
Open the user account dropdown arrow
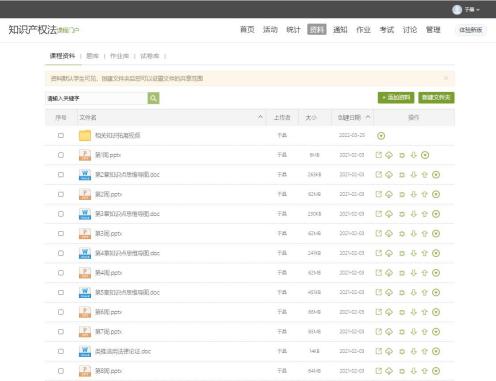[x=478, y=10]
